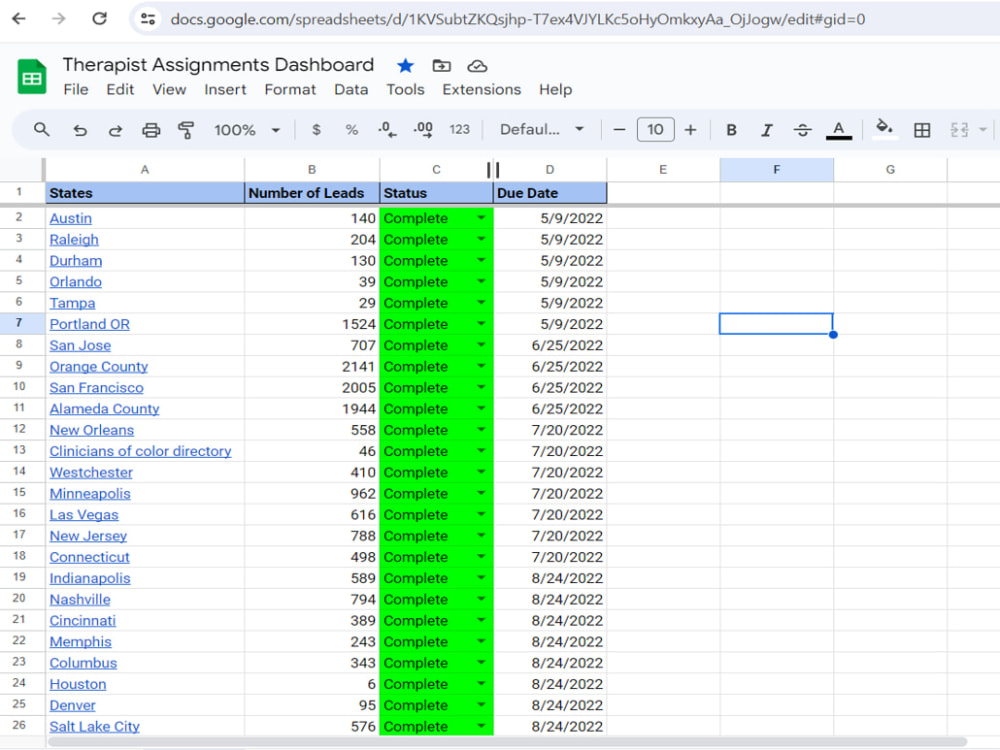
Task: Star the Therapist Assignments Dashboard document
Action: tap(405, 66)
